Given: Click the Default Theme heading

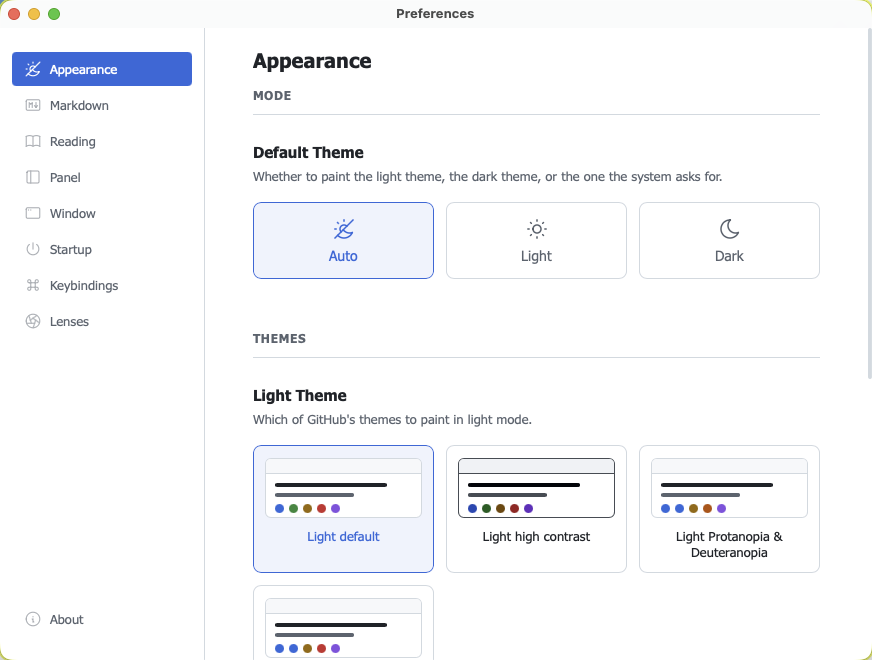Looking at the screenshot, I should 308,152.
